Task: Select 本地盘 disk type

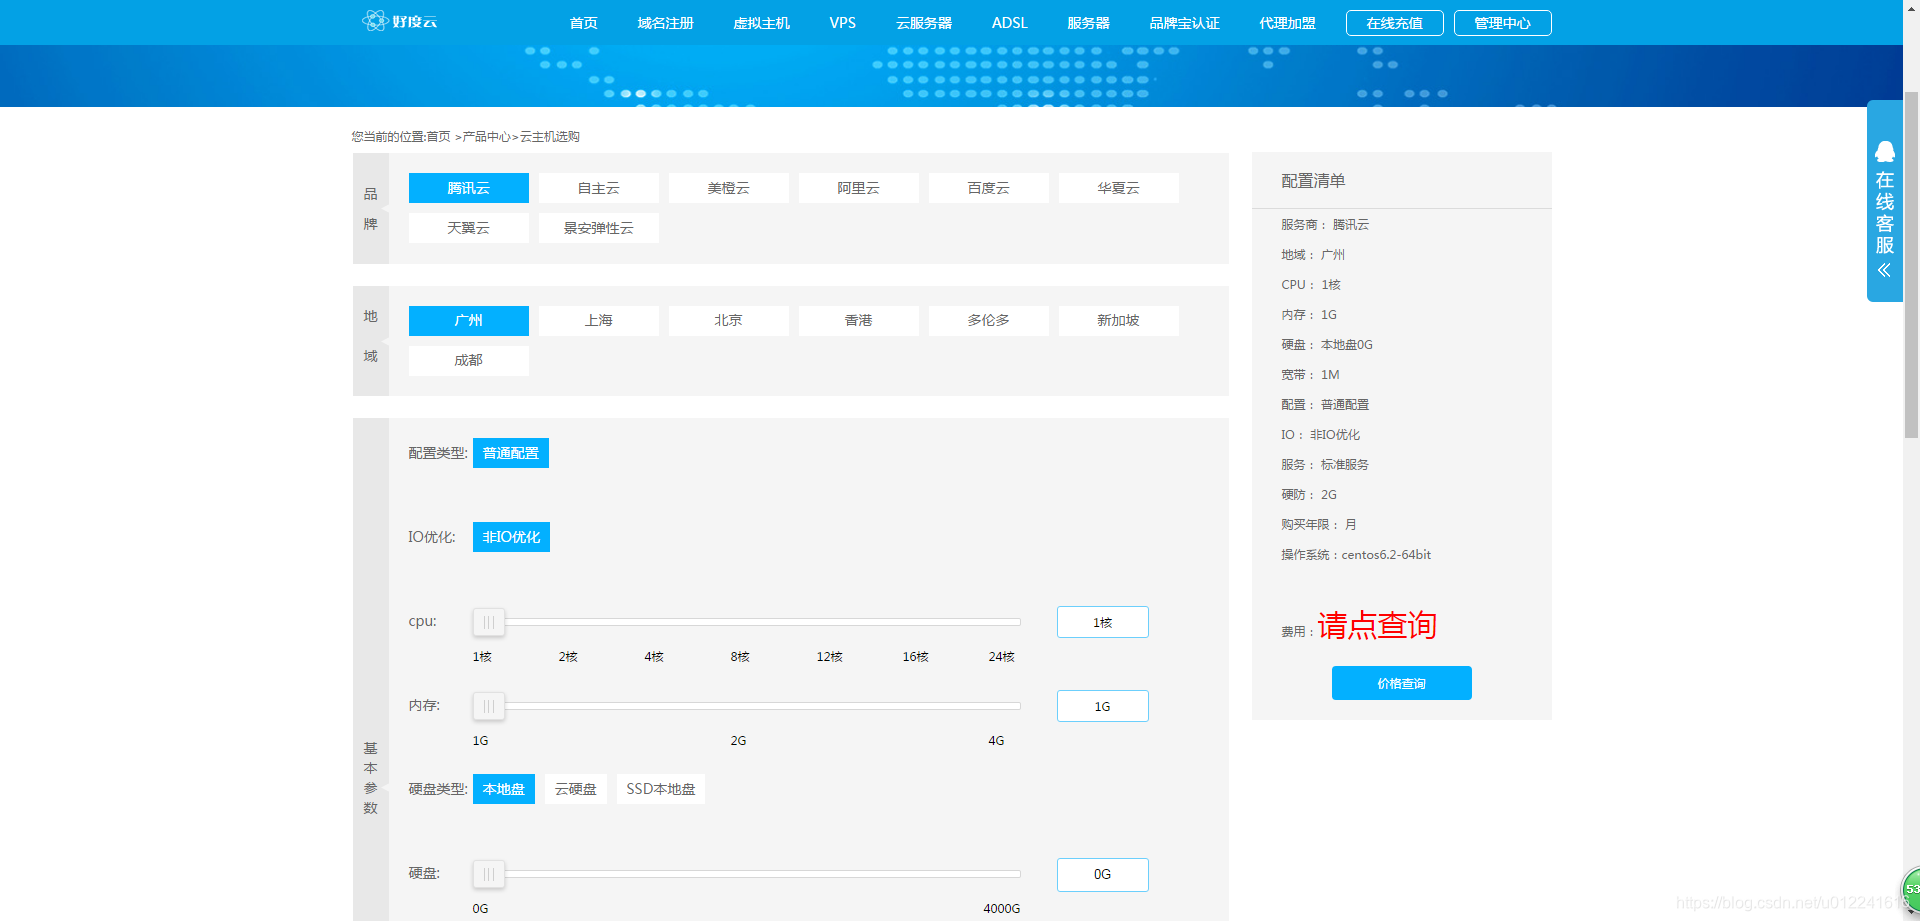Action: point(503,789)
